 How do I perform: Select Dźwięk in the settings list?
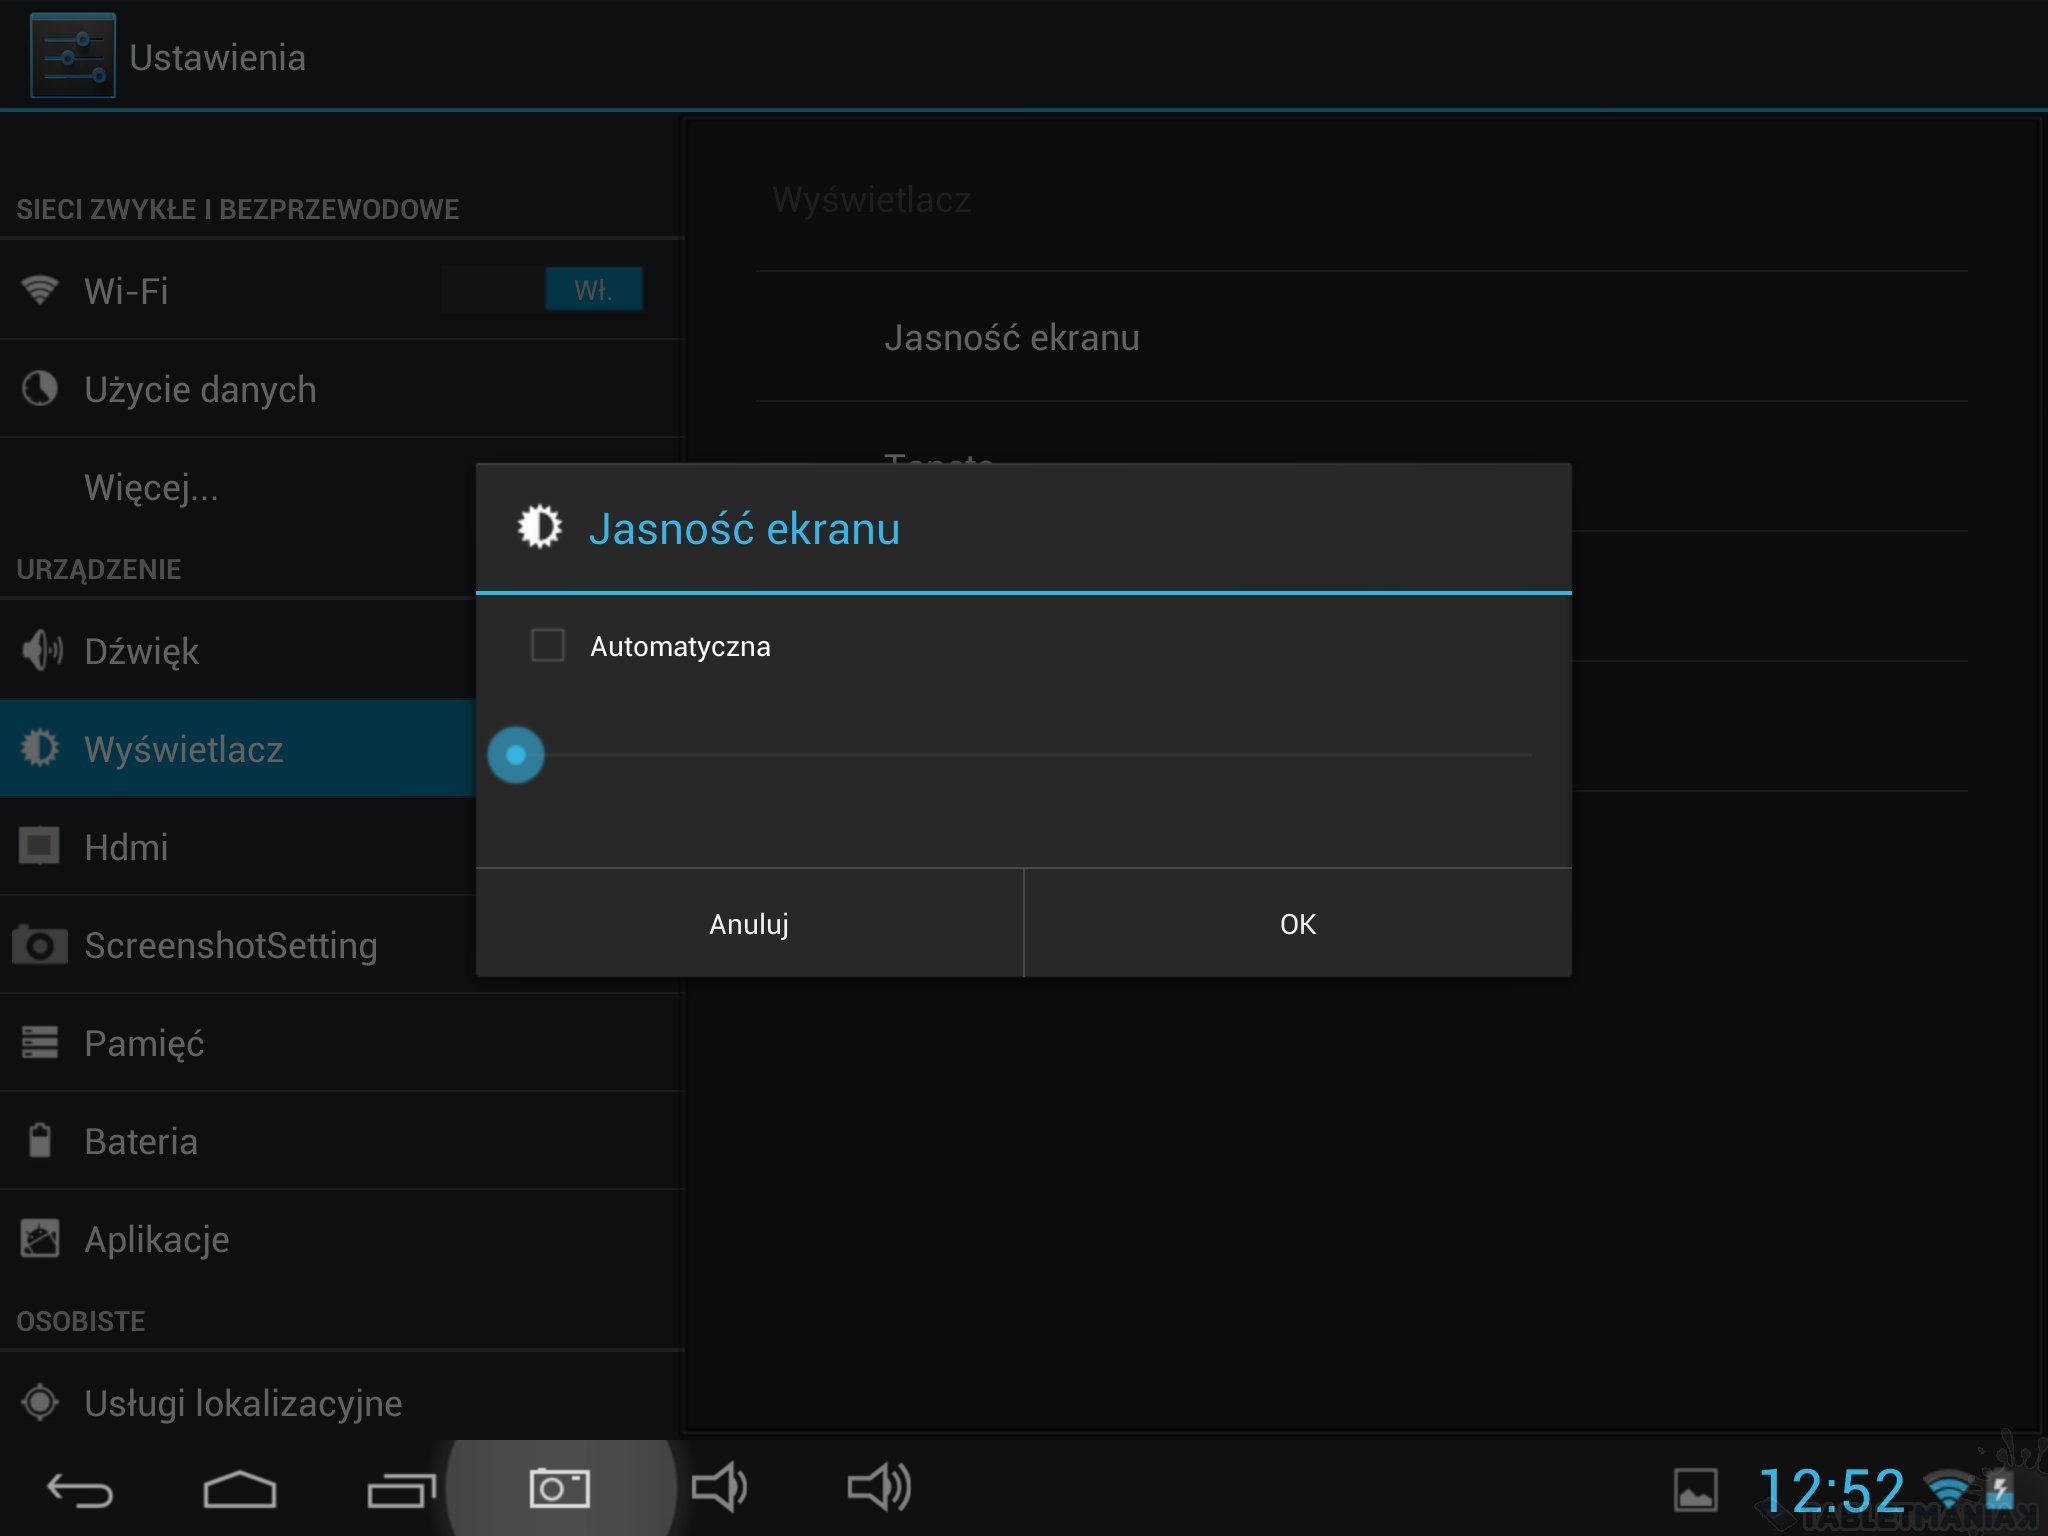pos(141,651)
